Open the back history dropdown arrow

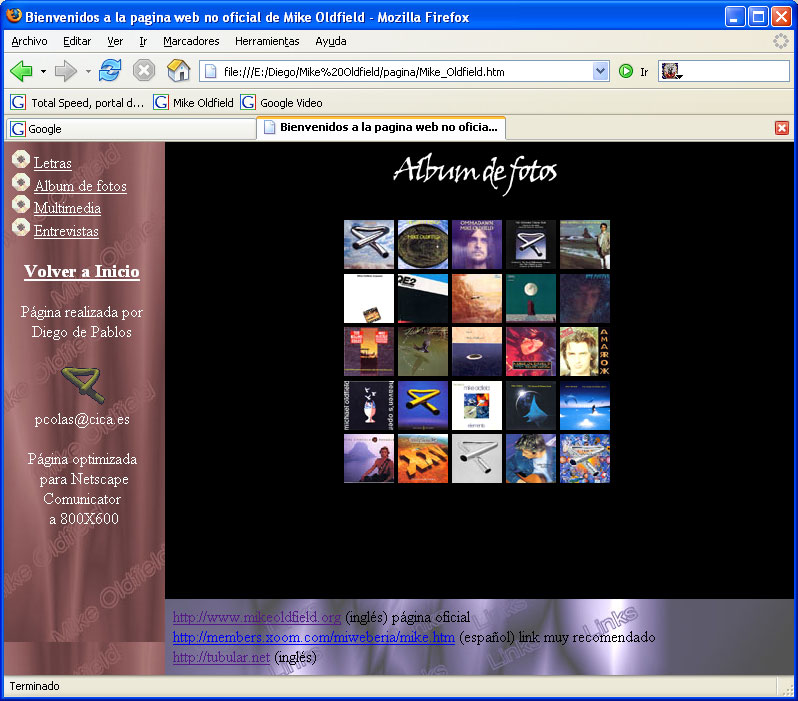pos(43,71)
